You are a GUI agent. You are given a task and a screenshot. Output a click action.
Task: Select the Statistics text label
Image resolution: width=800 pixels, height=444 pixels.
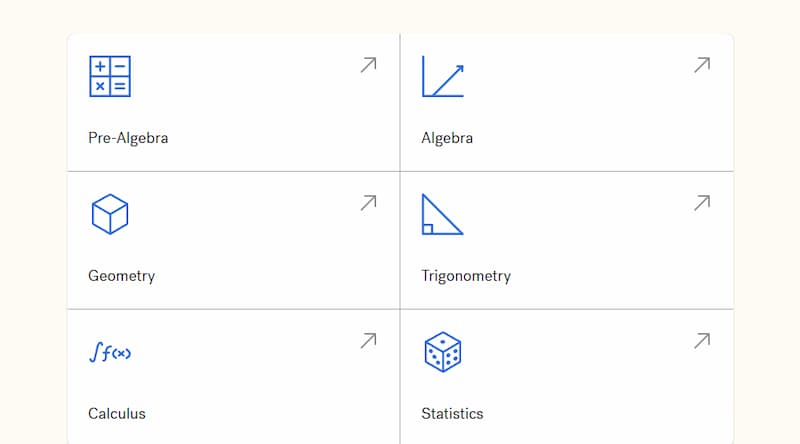click(452, 413)
